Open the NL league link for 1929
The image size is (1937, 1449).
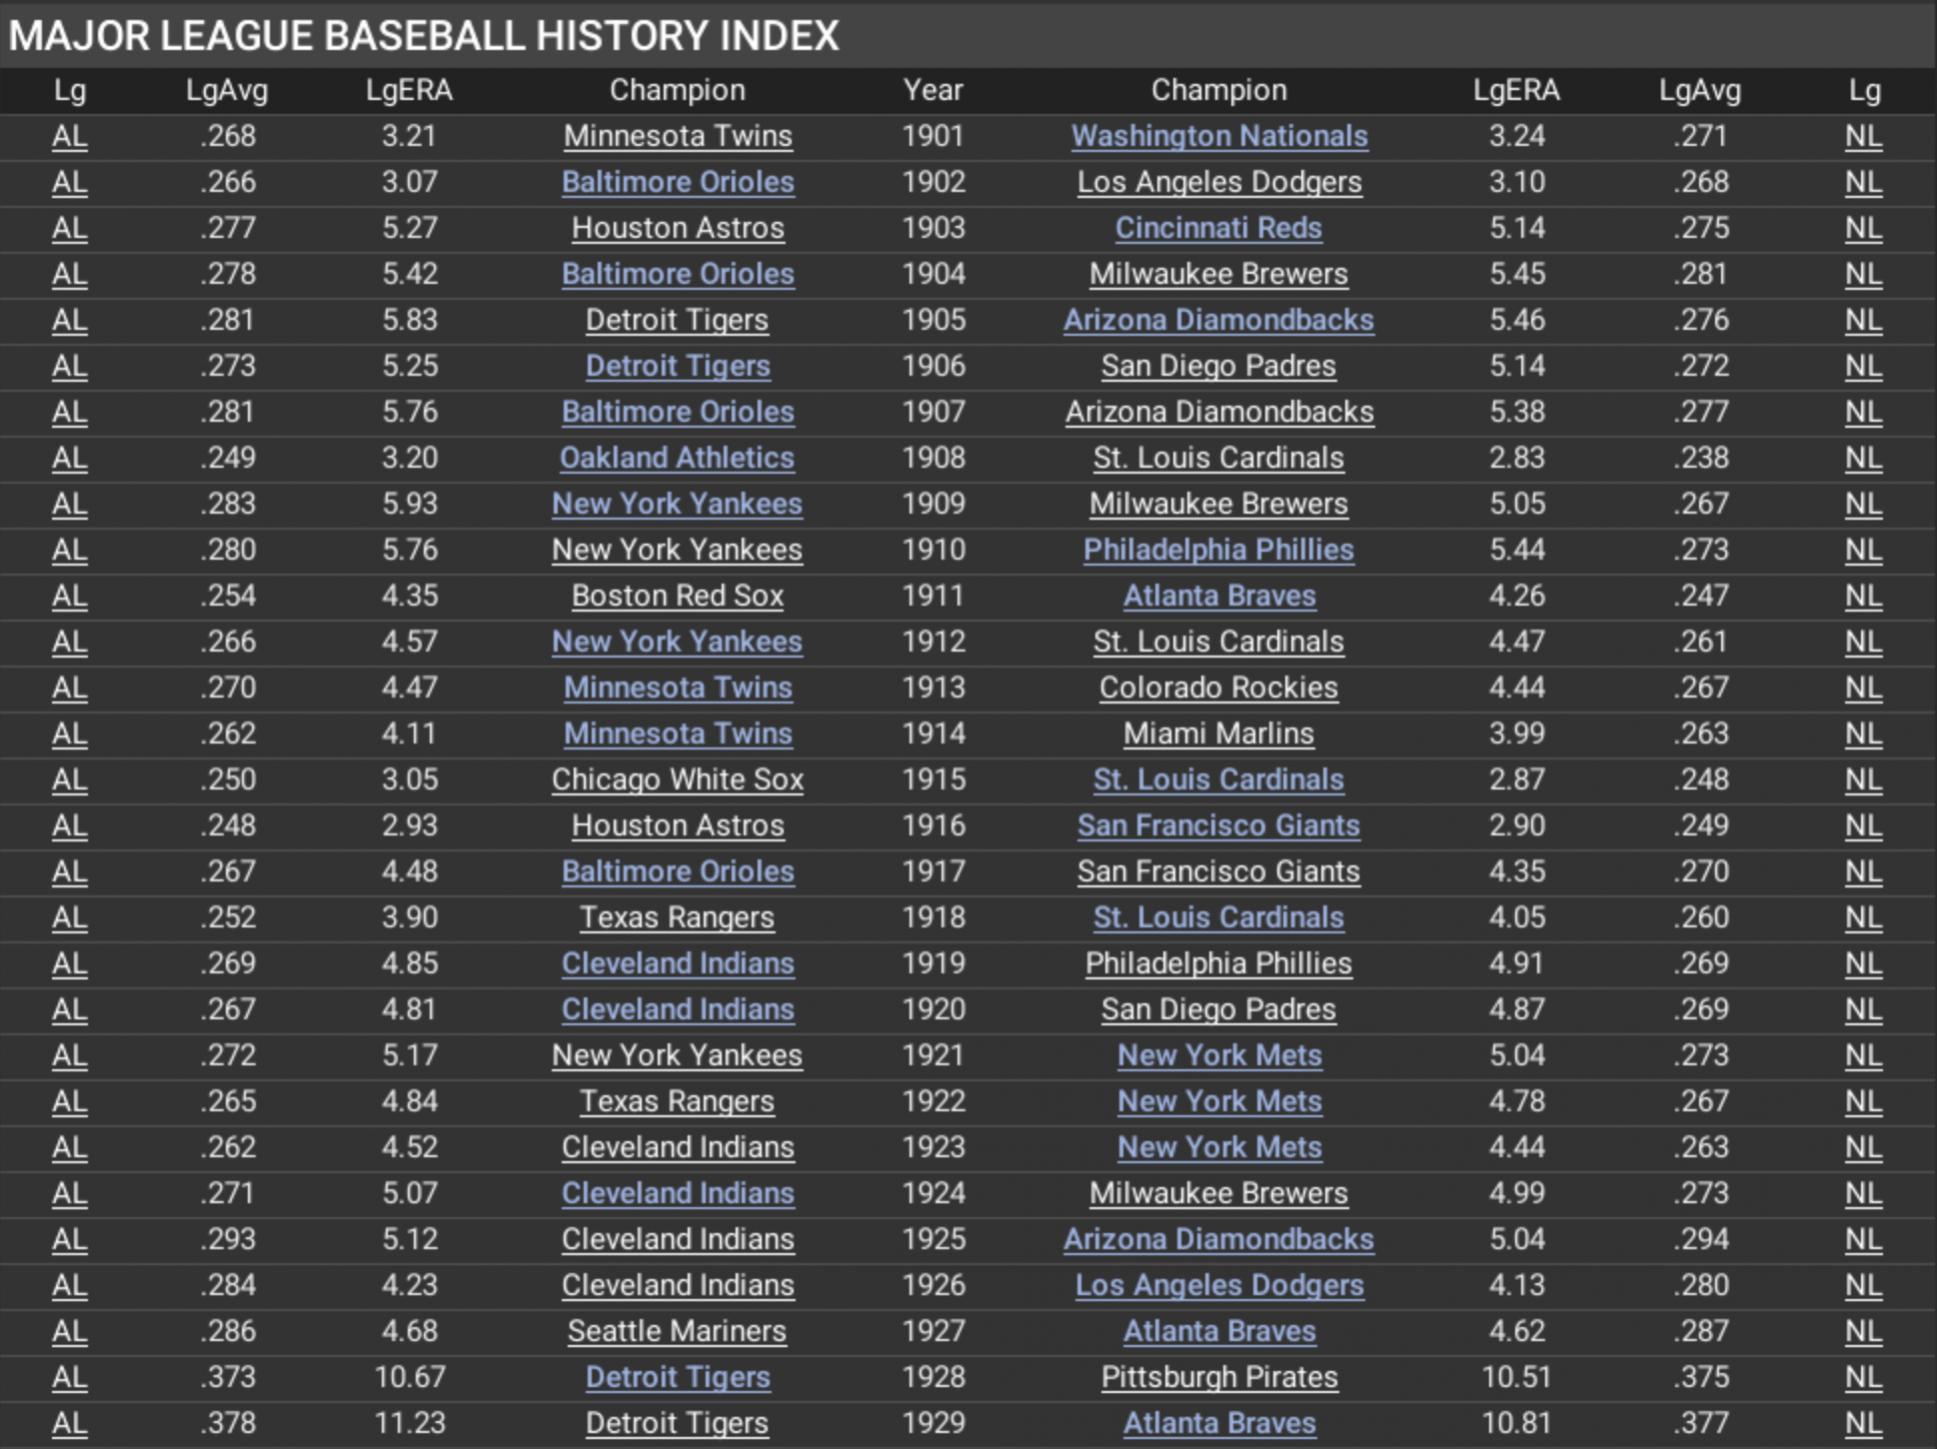[x=1863, y=1423]
